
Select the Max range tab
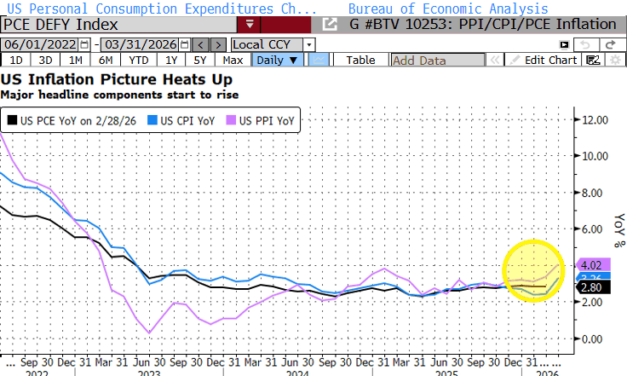[x=233, y=60]
